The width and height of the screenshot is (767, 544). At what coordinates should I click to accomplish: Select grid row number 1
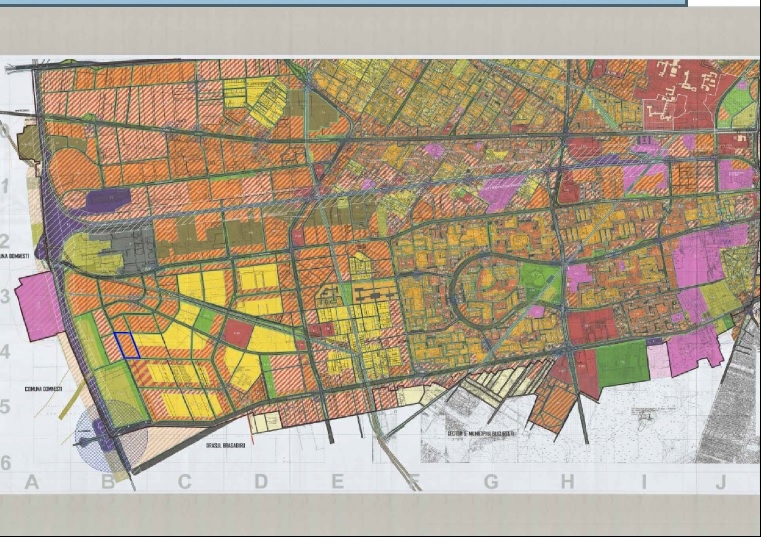[x=6, y=187]
